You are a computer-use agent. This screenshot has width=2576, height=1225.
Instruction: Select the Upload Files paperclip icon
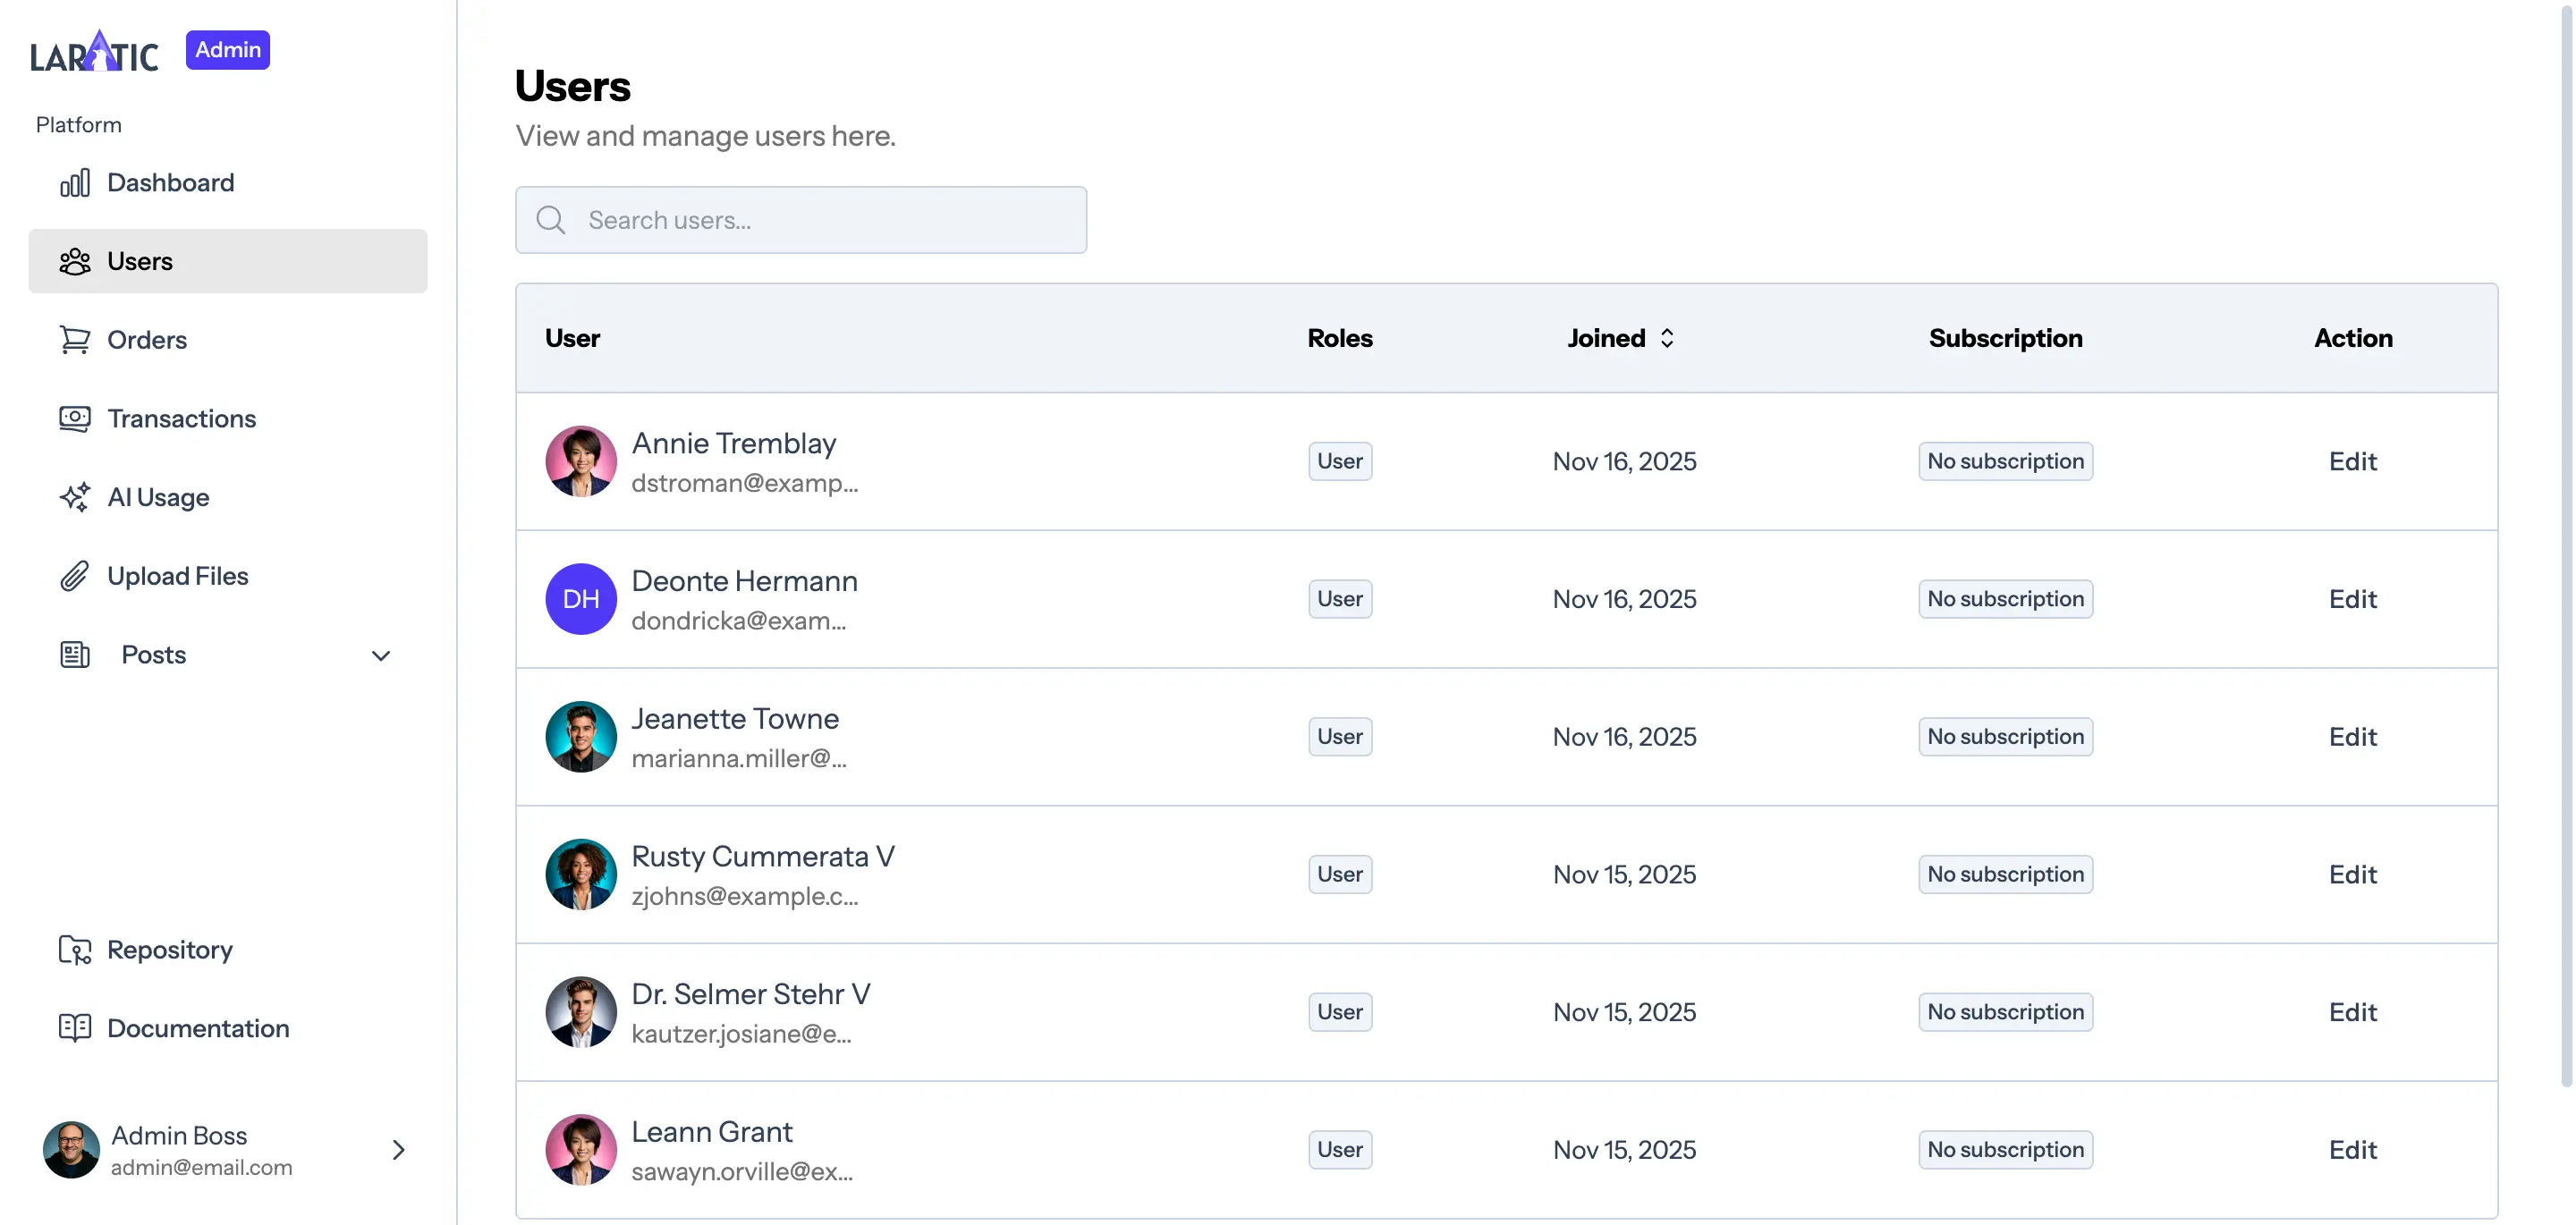click(75, 576)
